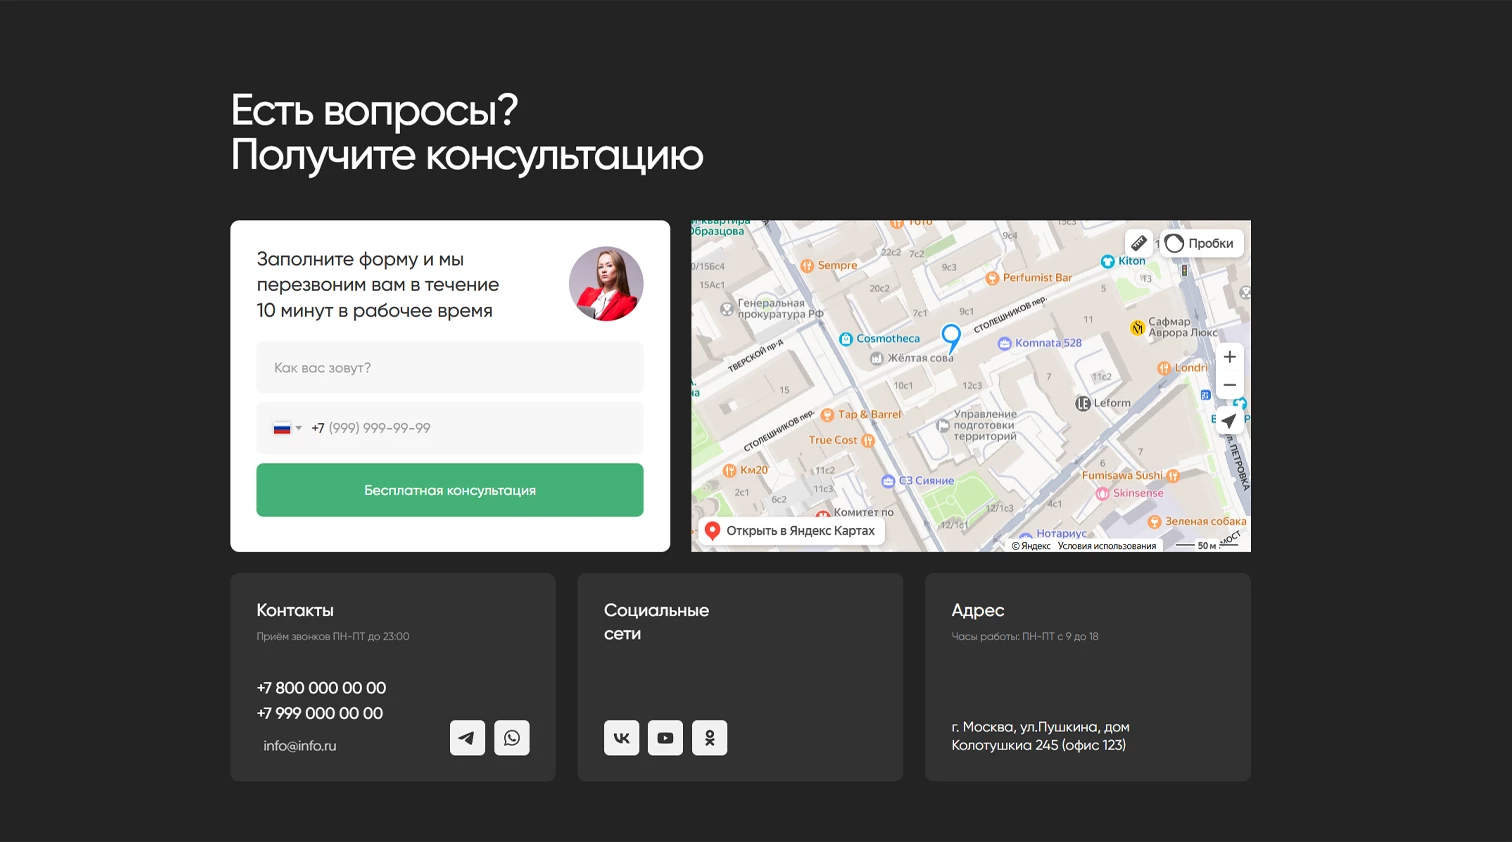This screenshot has height=842, width=1512.
Task: Open the Odnoklassniki social icon
Action: 710,738
